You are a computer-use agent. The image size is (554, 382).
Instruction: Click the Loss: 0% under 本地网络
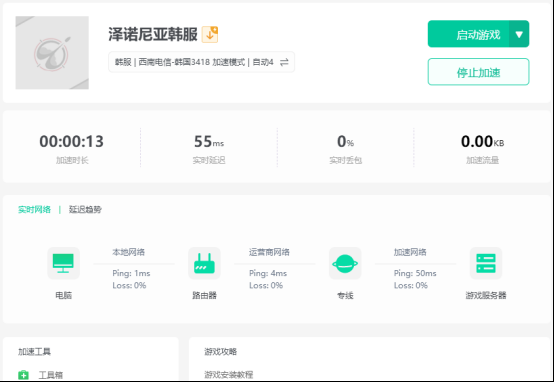click(x=129, y=285)
